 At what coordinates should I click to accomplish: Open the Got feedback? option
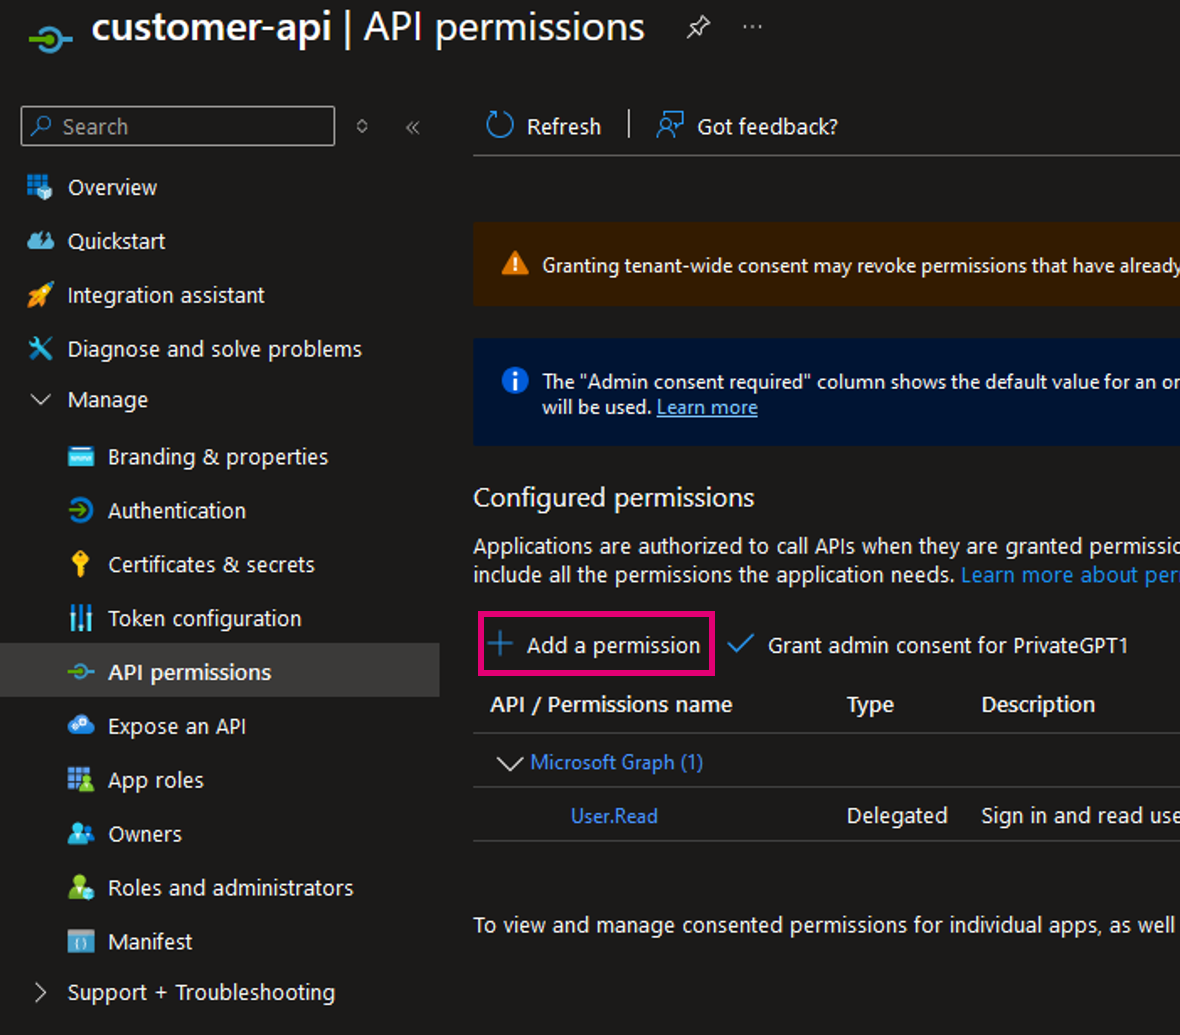click(x=747, y=126)
